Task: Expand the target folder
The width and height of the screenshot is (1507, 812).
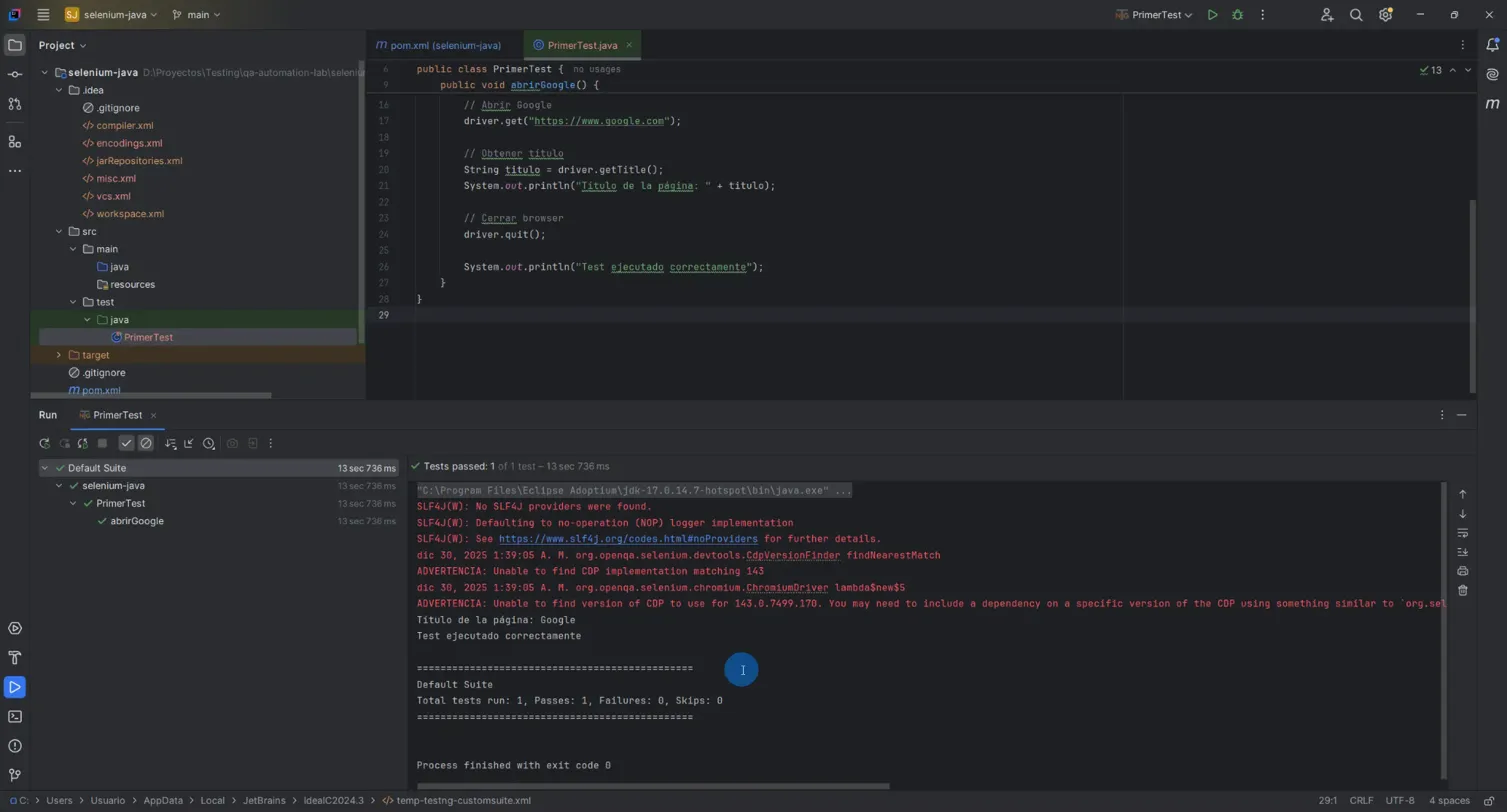Action: [x=58, y=354]
